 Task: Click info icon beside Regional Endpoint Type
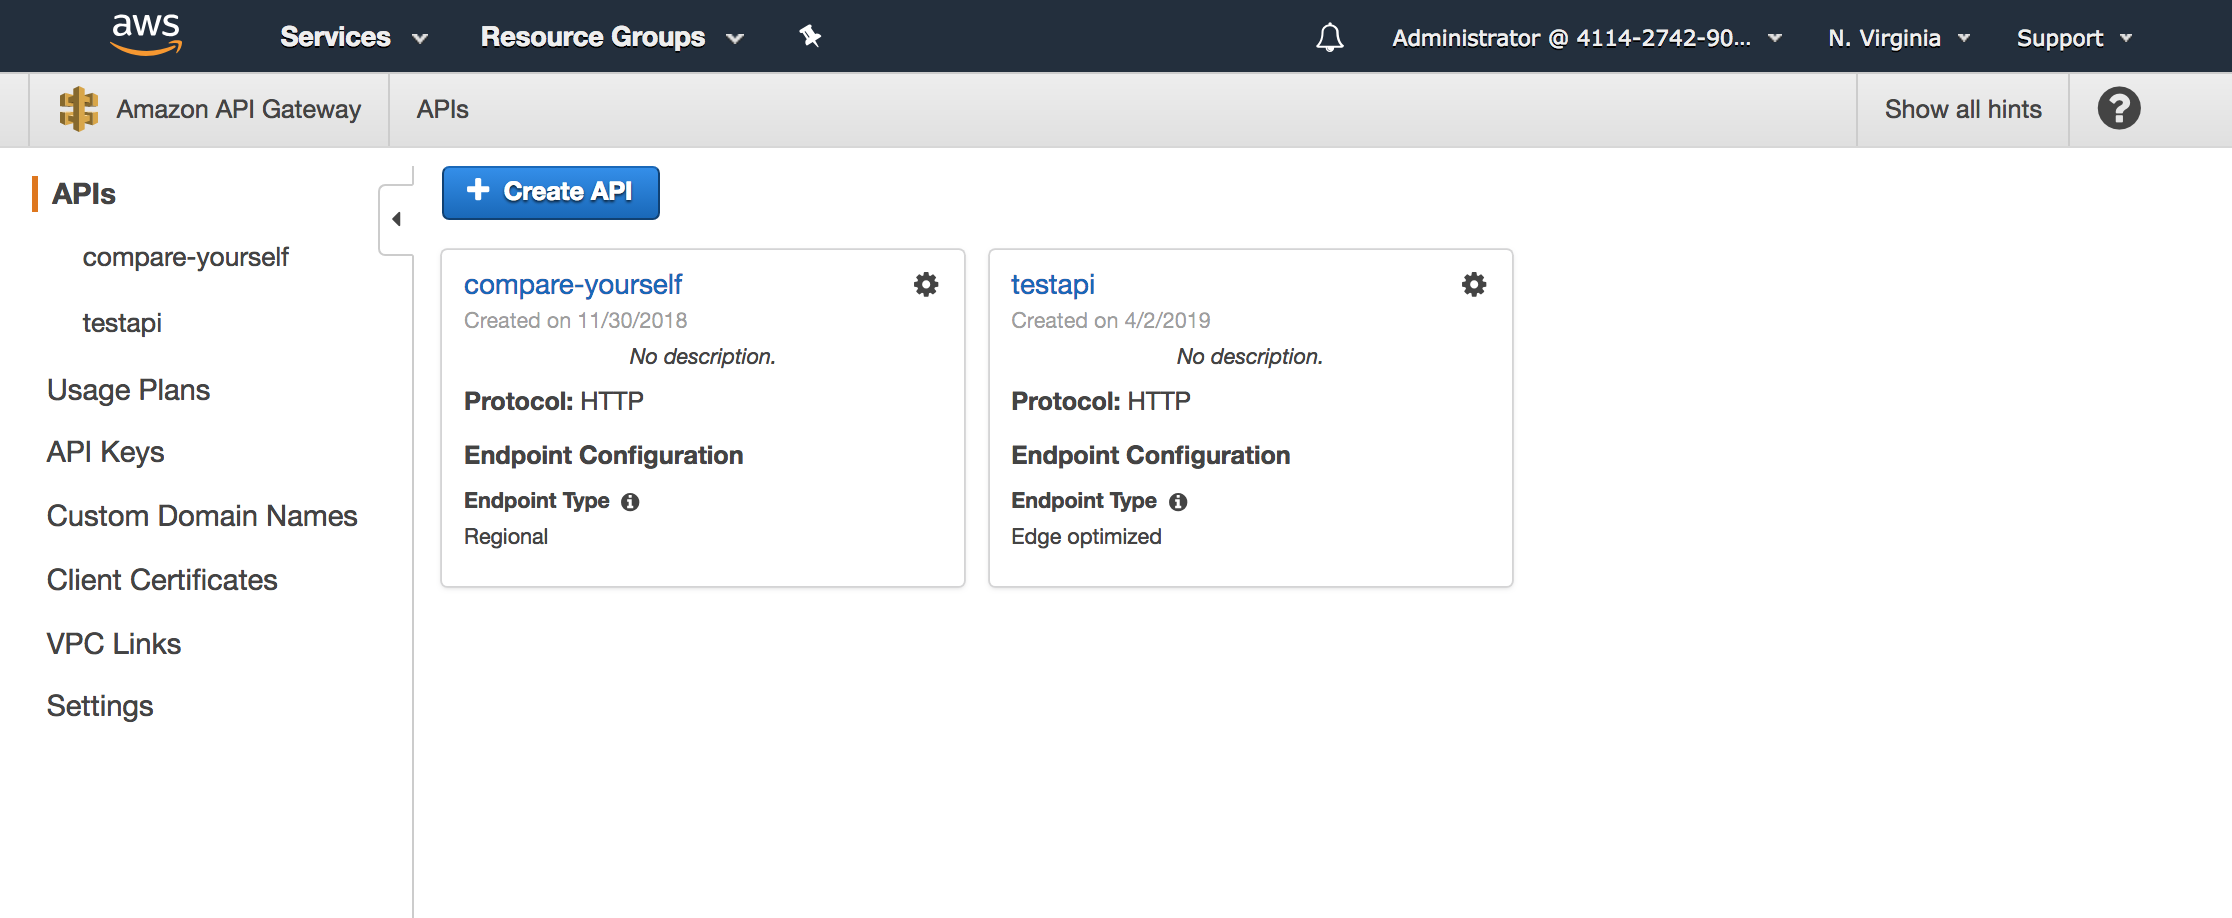point(630,502)
